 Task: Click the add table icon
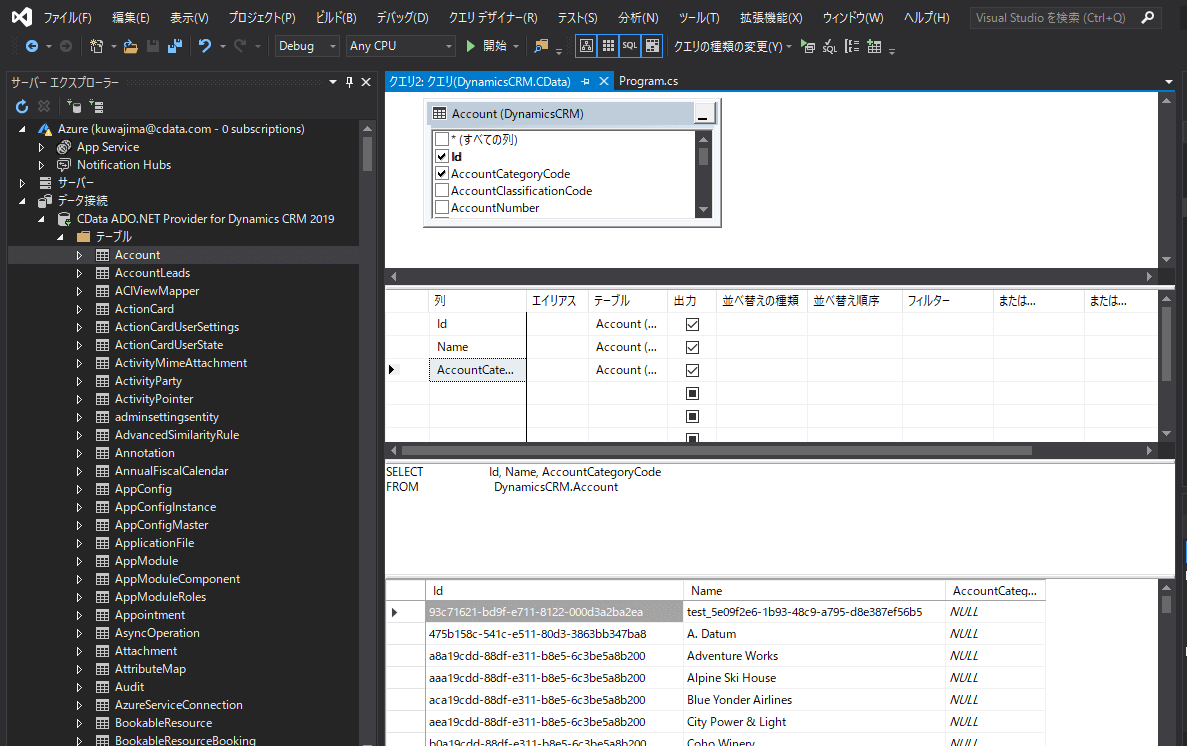point(874,46)
